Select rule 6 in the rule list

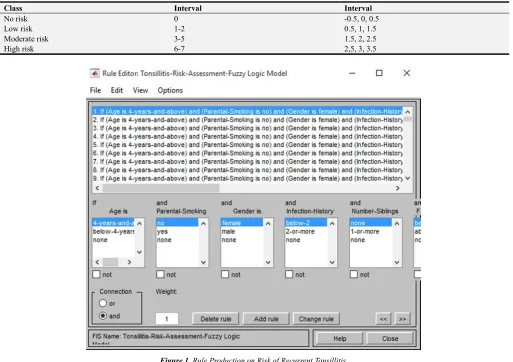(x=248, y=153)
